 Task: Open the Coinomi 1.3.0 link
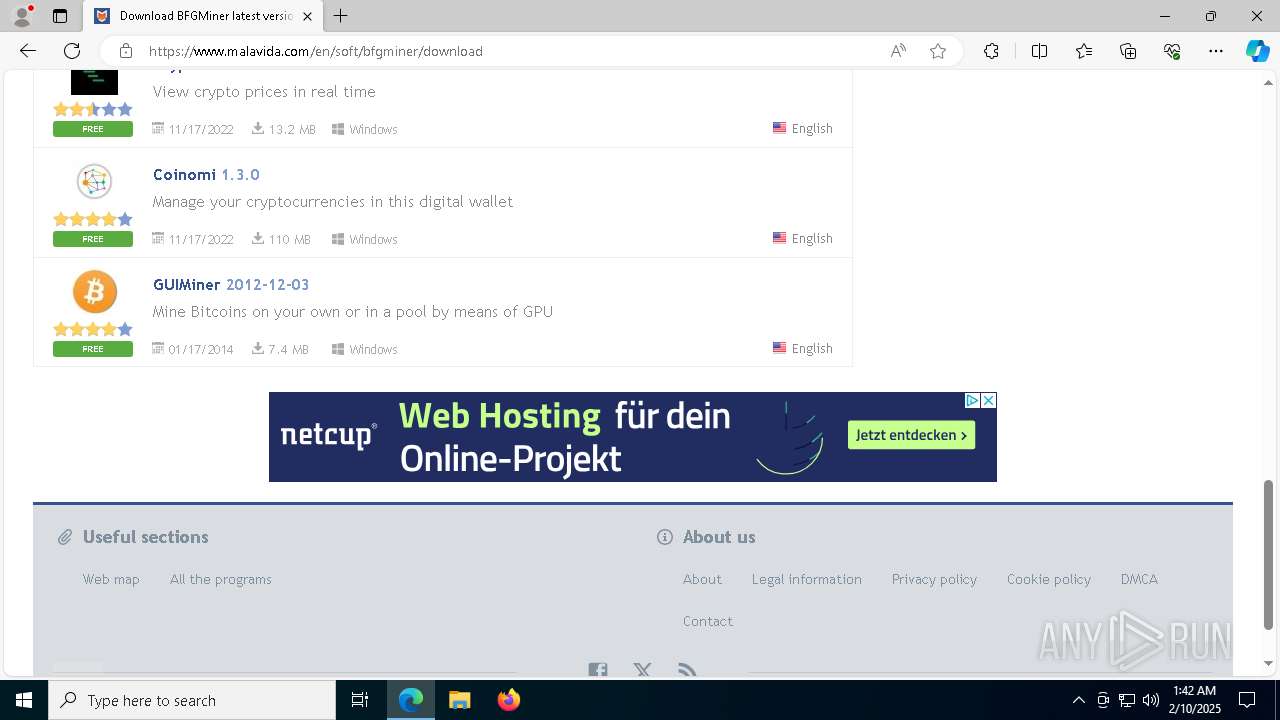(x=206, y=174)
